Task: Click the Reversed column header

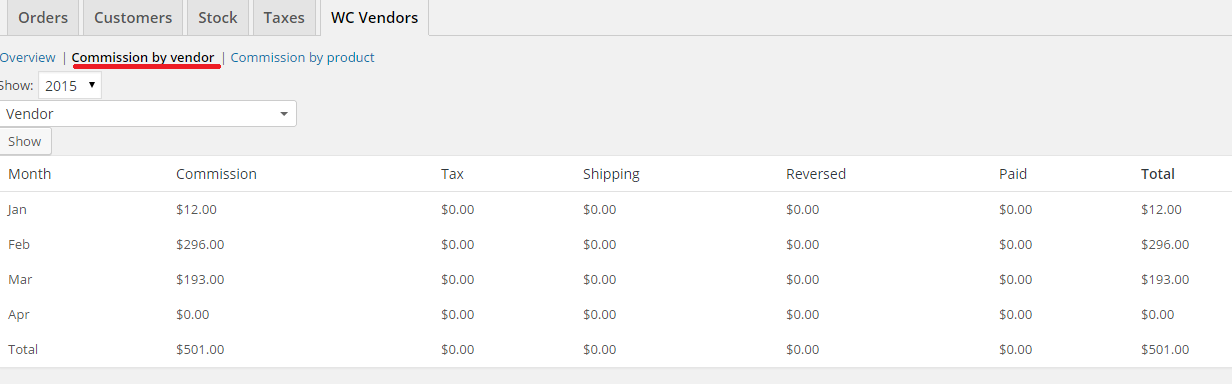Action: click(x=816, y=174)
